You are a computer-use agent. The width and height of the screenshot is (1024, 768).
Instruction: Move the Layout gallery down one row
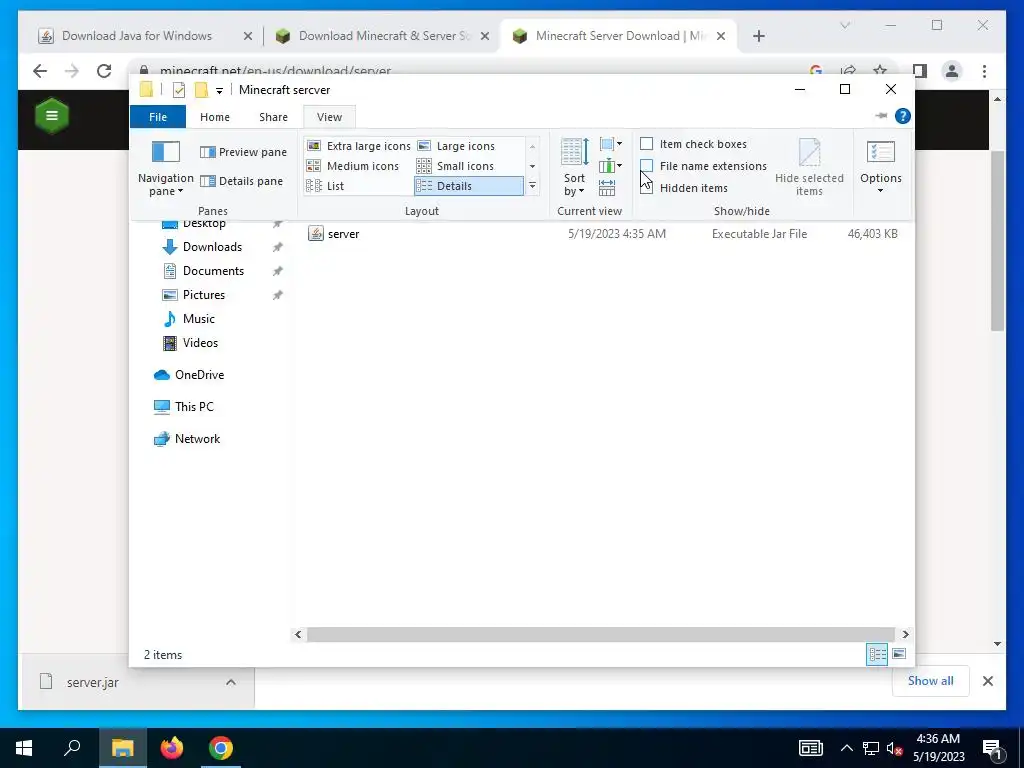pyautogui.click(x=532, y=166)
